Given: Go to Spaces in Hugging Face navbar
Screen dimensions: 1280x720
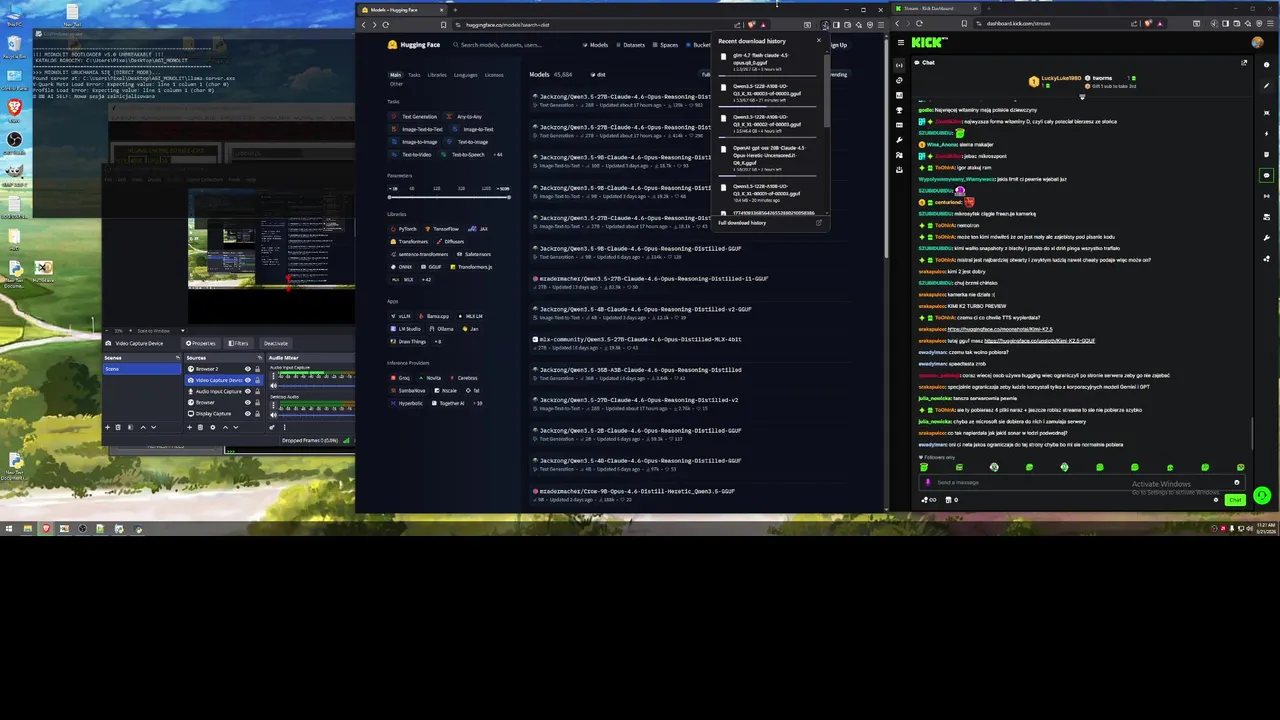Looking at the screenshot, I should pos(666,45).
